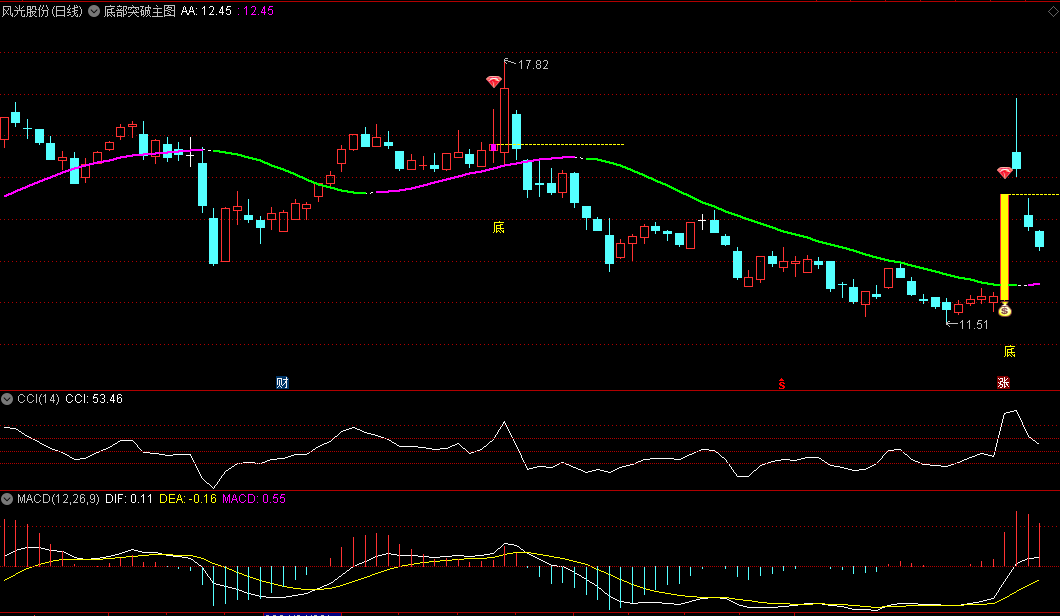
Task: Click the red gem marker near 17.82 peak
Action: (x=494, y=82)
